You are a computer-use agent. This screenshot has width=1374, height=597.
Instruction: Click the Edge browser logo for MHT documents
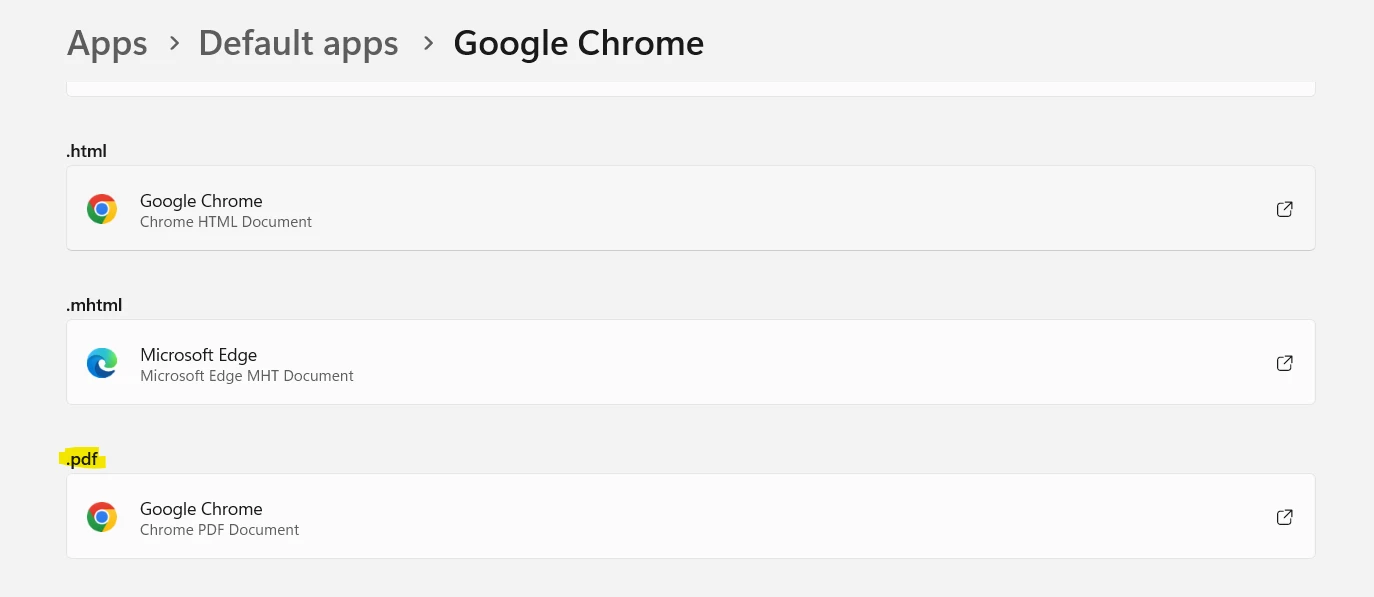(x=102, y=362)
